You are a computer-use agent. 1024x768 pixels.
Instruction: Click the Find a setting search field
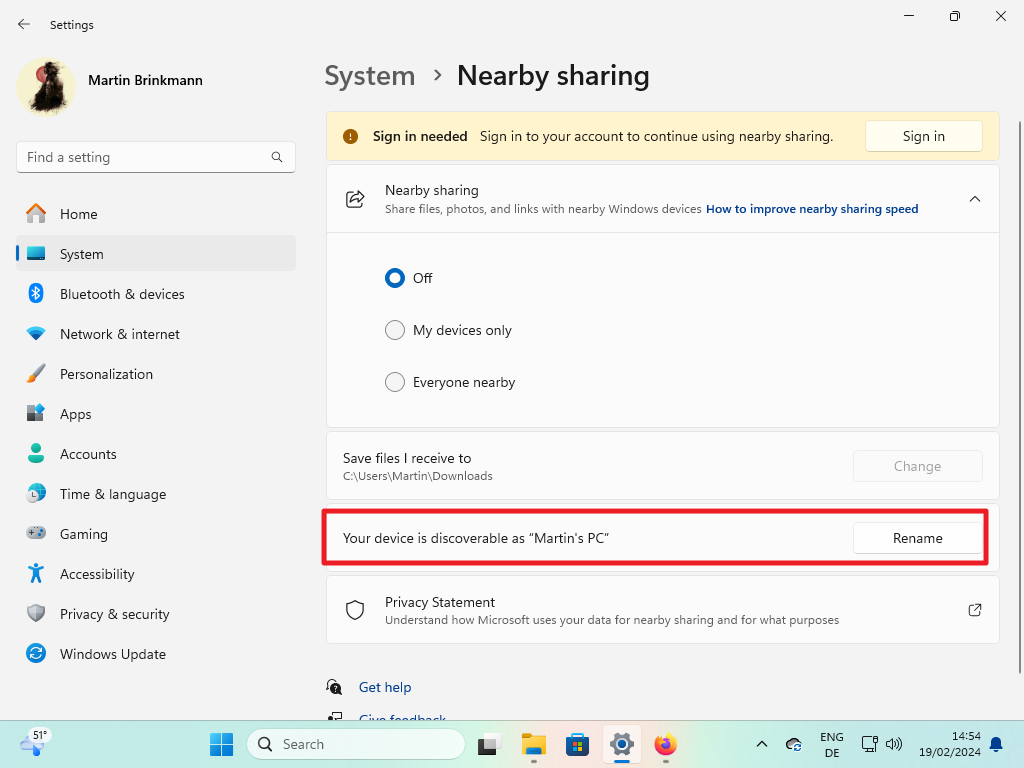tap(155, 157)
